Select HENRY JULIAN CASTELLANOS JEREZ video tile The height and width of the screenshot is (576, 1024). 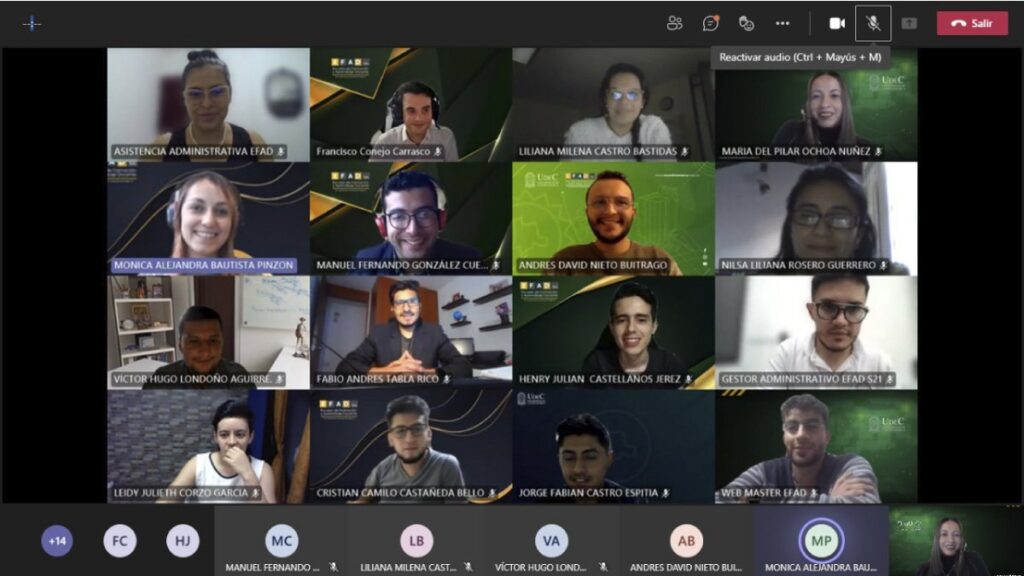[x=613, y=332]
